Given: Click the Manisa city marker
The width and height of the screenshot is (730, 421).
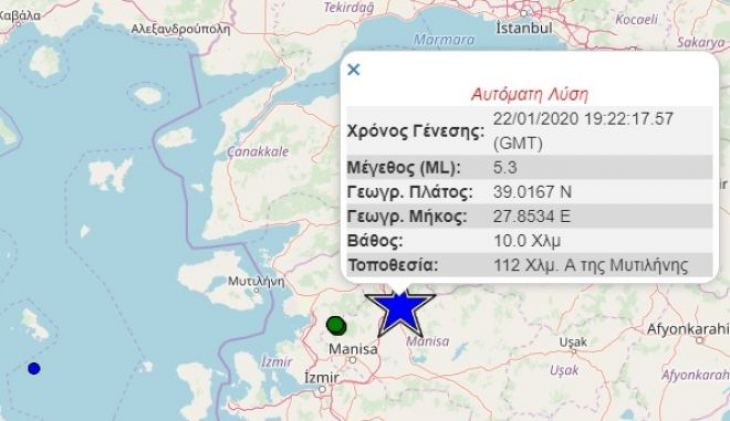Looking at the screenshot, I should 353,360.
